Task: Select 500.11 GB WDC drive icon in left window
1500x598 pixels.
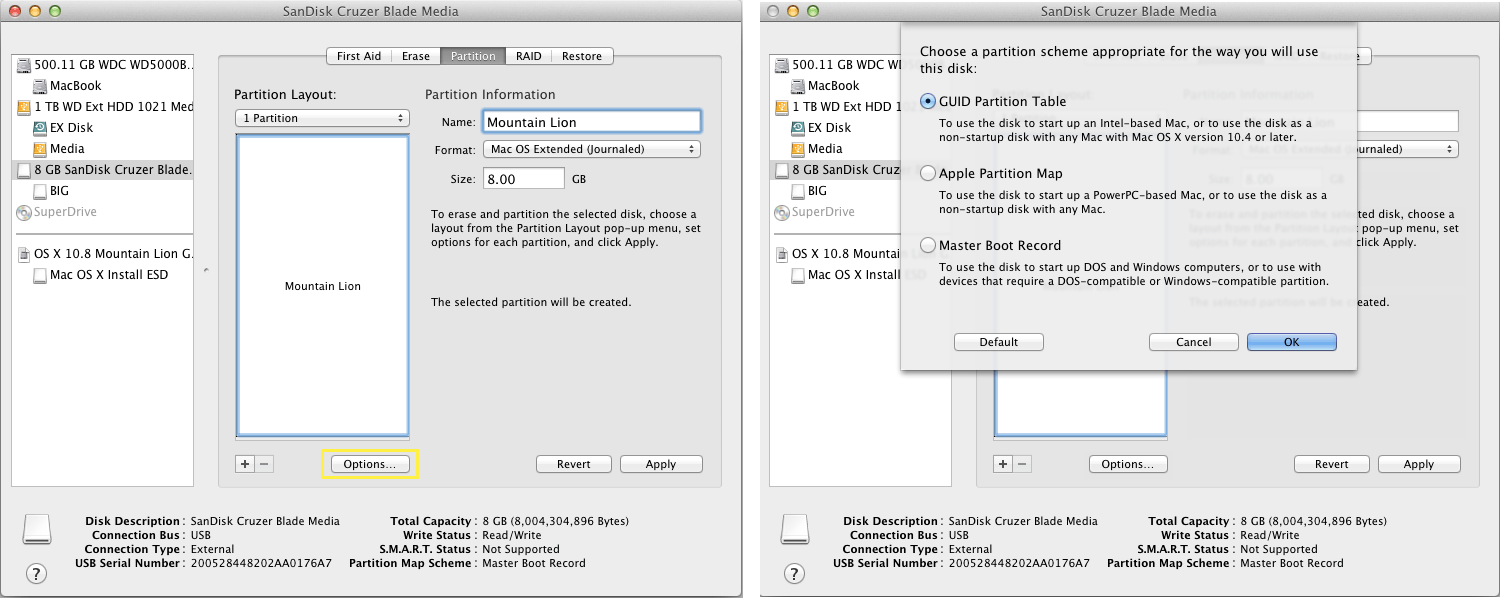Action: coord(24,65)
